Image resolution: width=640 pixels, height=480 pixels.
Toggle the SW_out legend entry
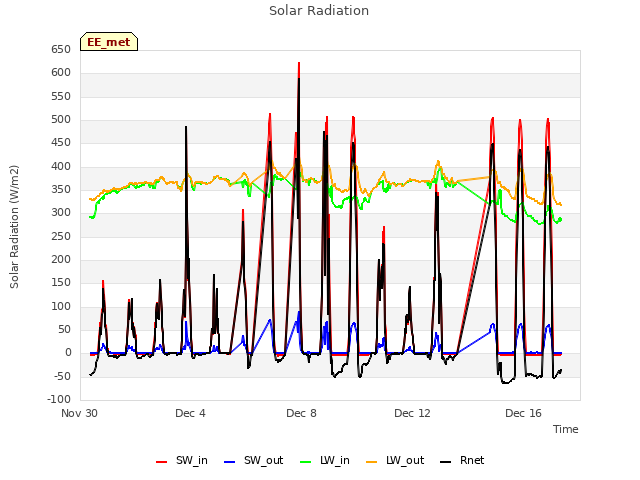[253, 460]
